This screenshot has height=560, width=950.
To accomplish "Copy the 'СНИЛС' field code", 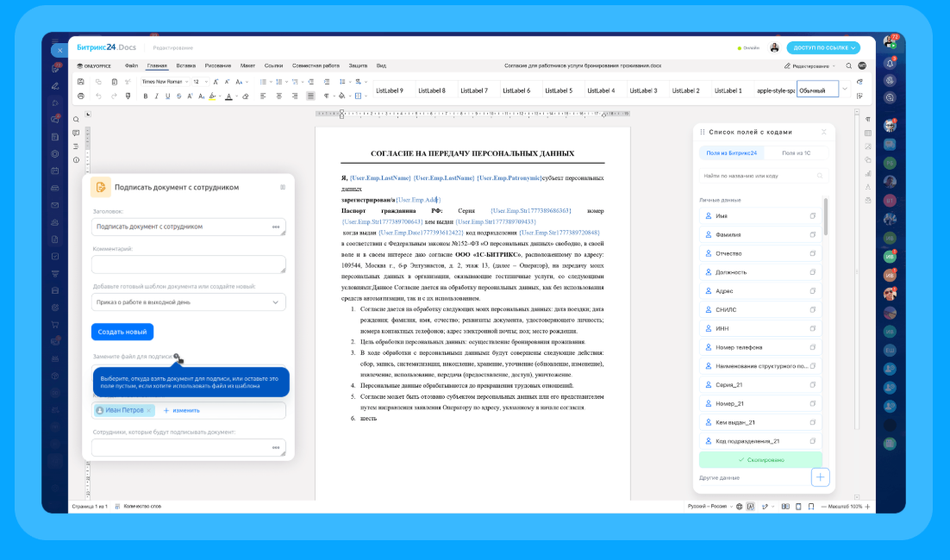I will [x=812, y=310].
